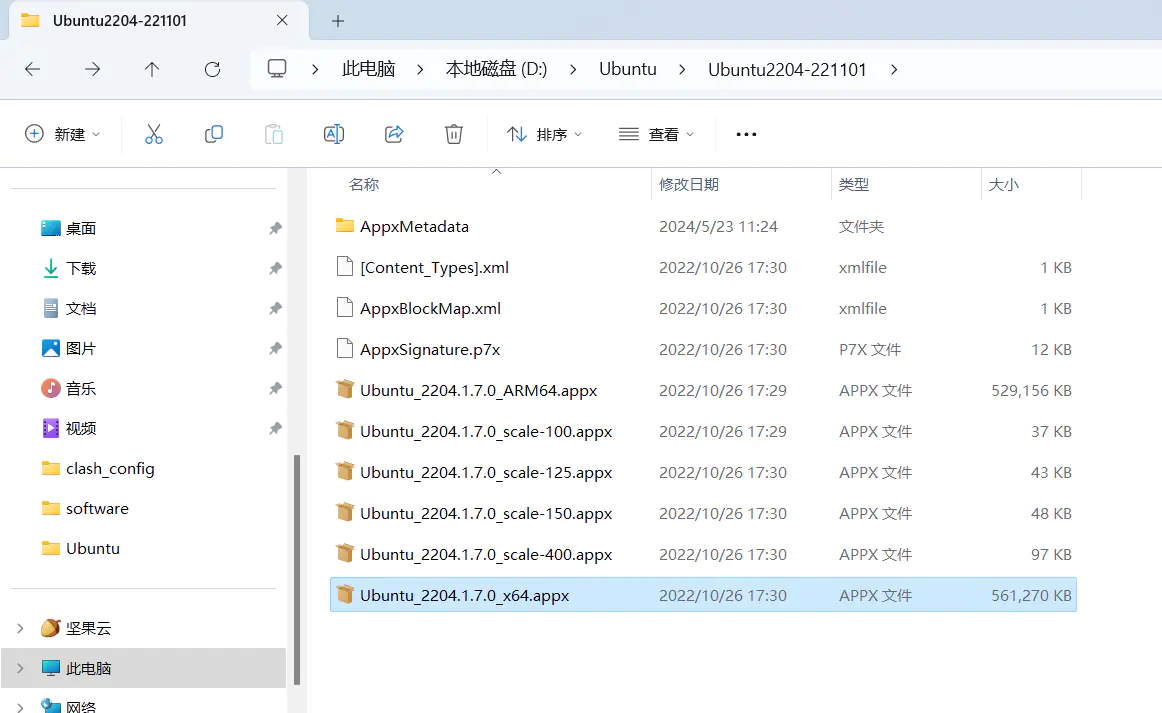Select [Content_Types].xml file
The image size is (1162, 713).
click(x=703, y=268)
